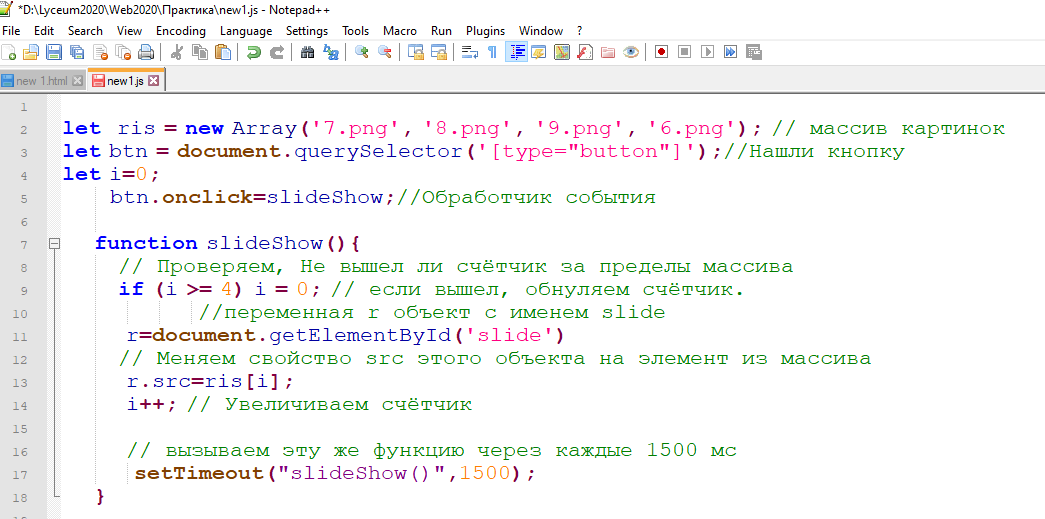1045x519 pixels.
Task: Start macro recording with red record icon
Action: pos(661,52)
